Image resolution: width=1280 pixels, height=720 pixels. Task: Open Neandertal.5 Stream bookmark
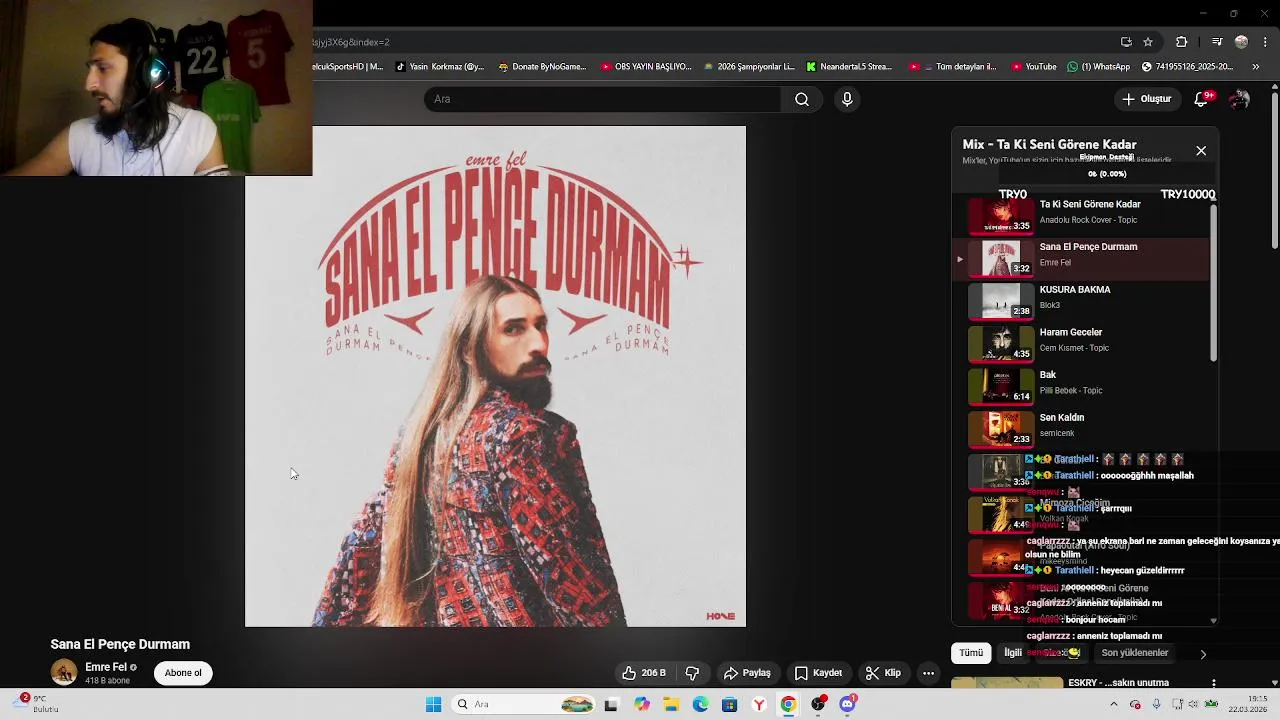click(849, 67)
